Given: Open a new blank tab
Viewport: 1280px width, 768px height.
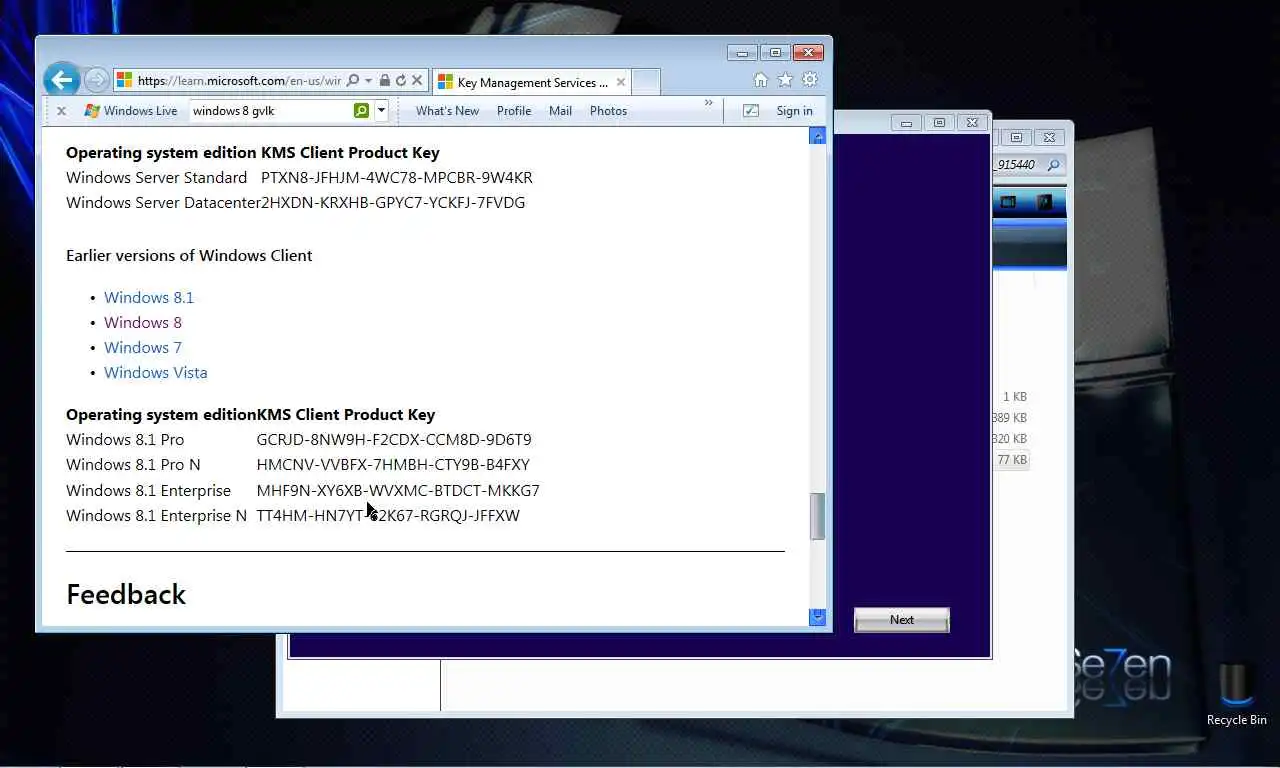Looking at the screenshot, I should tap(646, 82).
